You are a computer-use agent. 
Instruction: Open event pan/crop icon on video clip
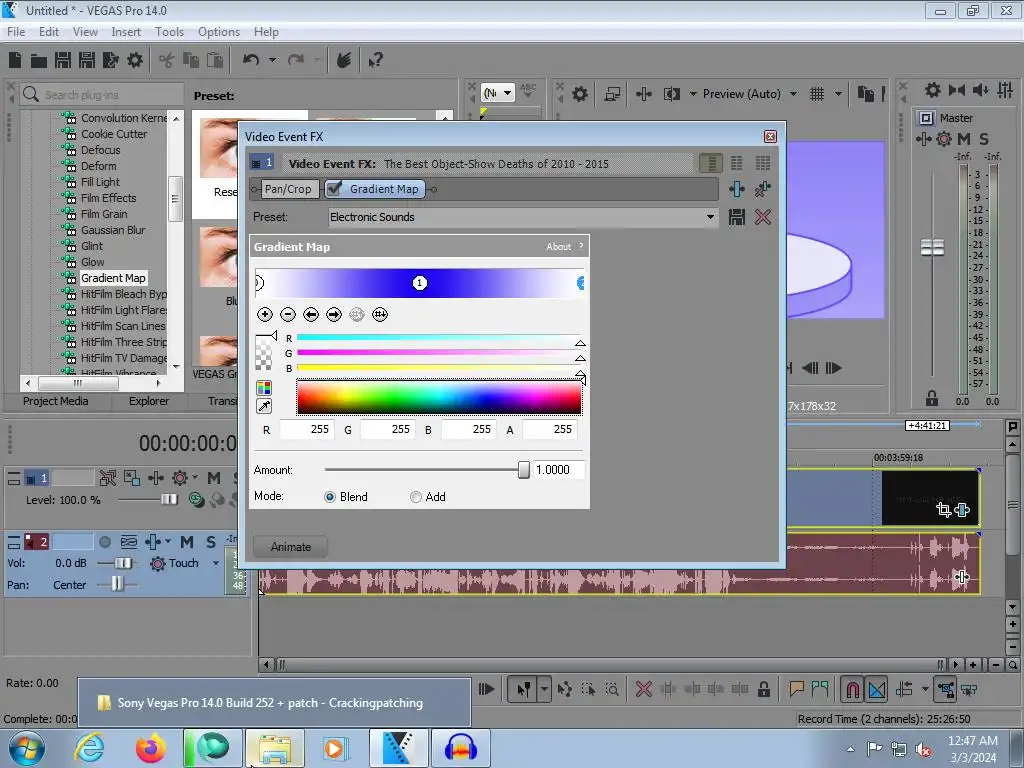(x=944, y=509)
